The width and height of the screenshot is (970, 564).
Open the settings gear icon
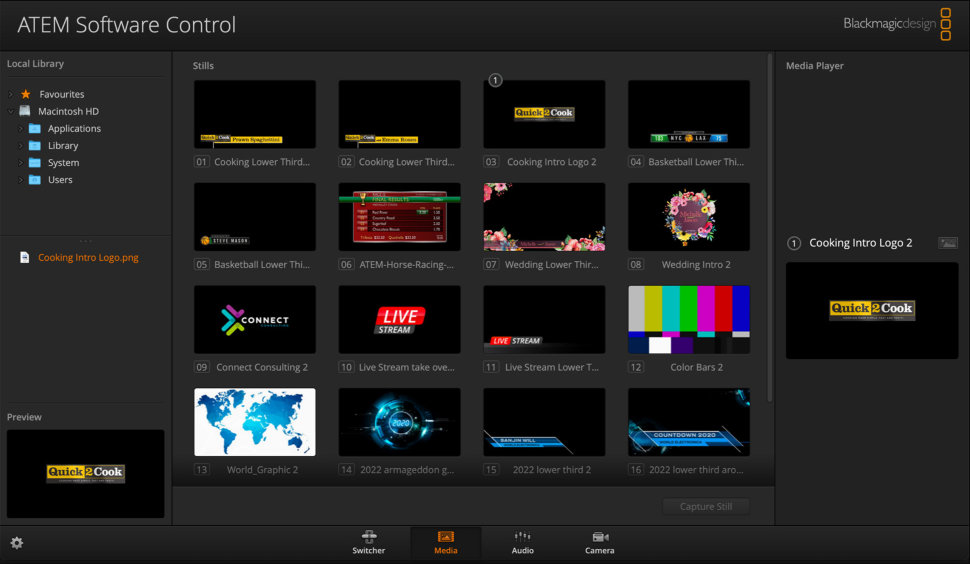point(17,543)
